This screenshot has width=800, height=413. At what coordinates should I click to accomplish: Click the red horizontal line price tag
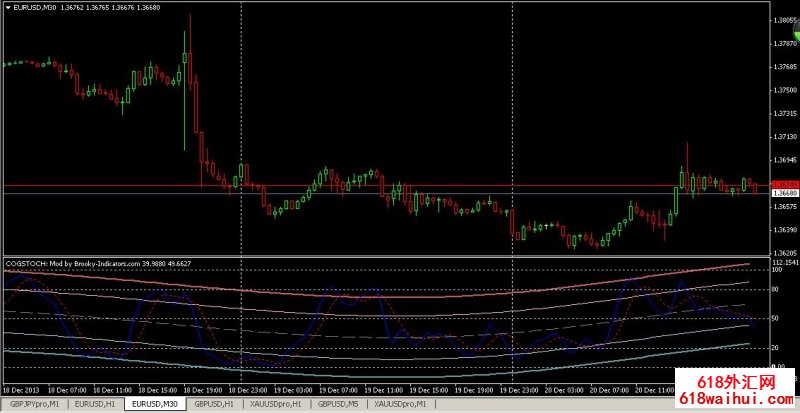click(x=784, y=184)
